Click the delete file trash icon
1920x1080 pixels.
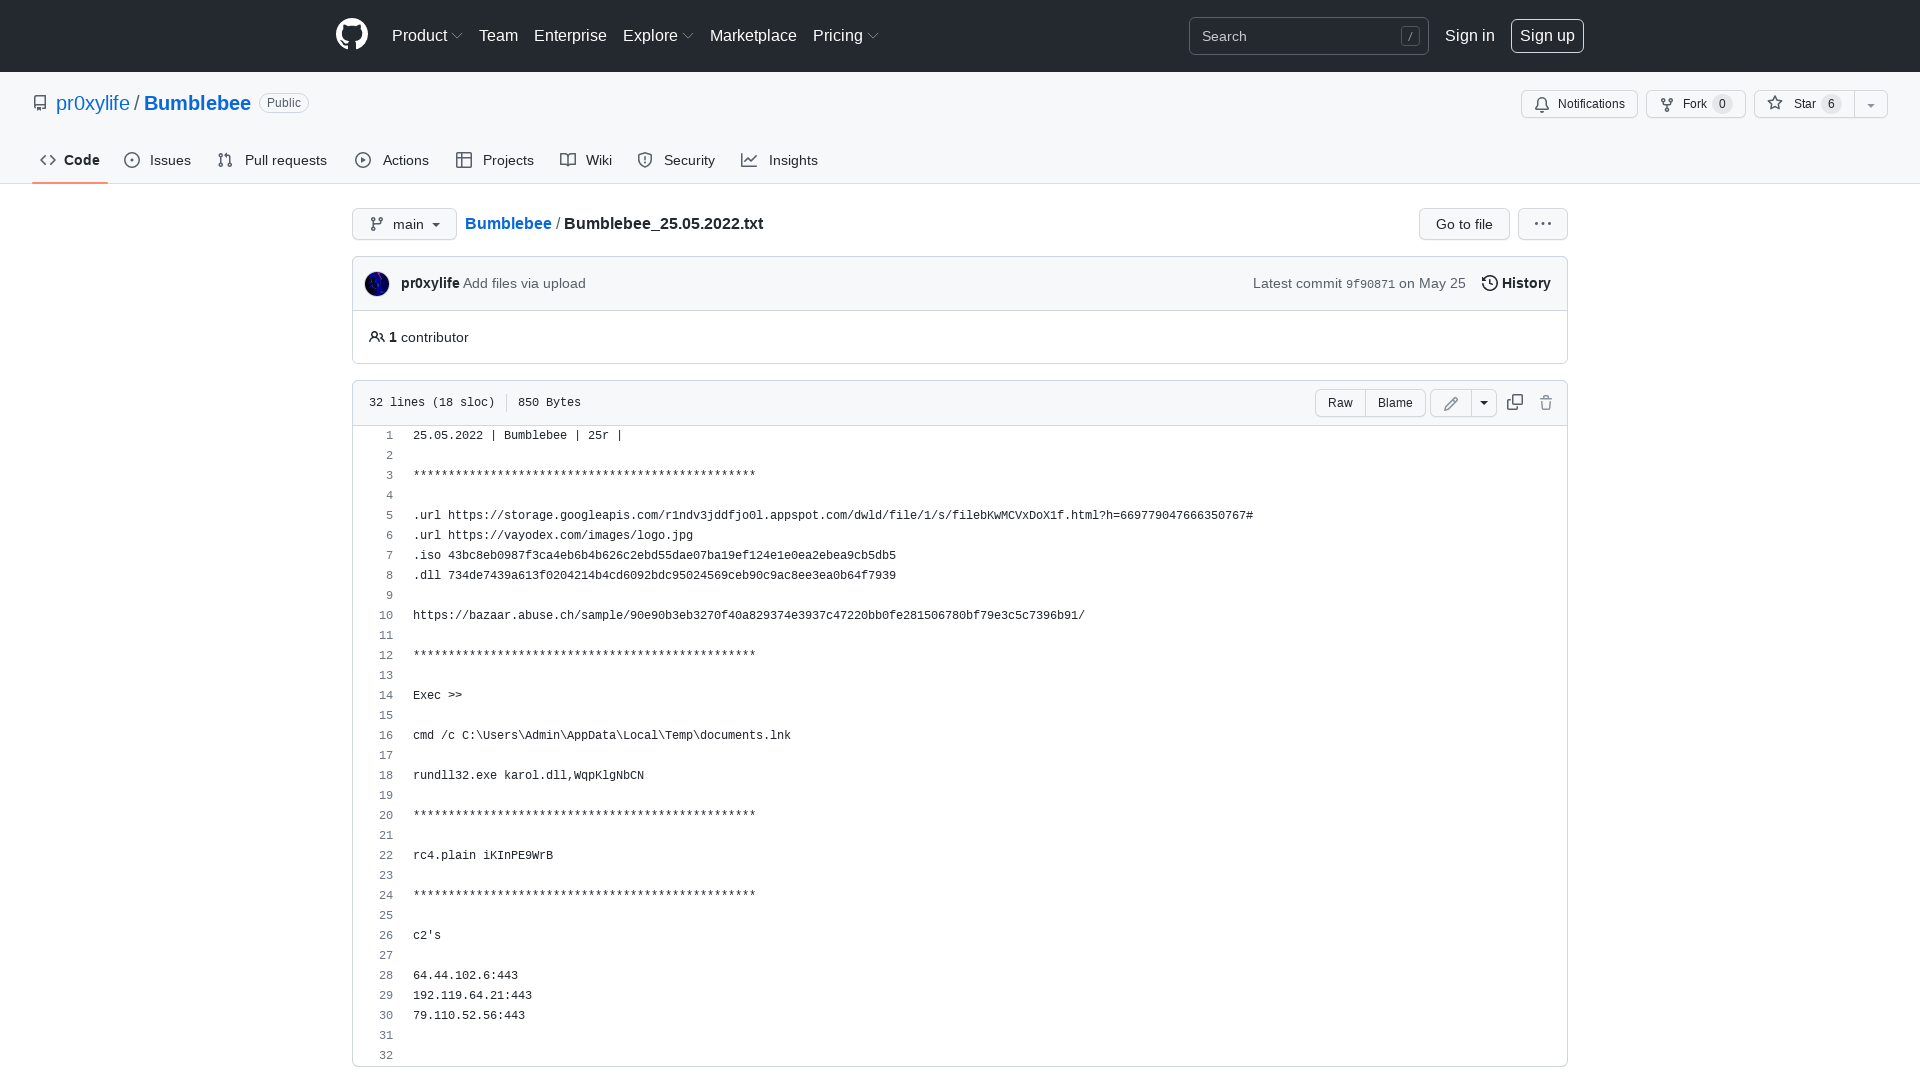[1546, 402]
